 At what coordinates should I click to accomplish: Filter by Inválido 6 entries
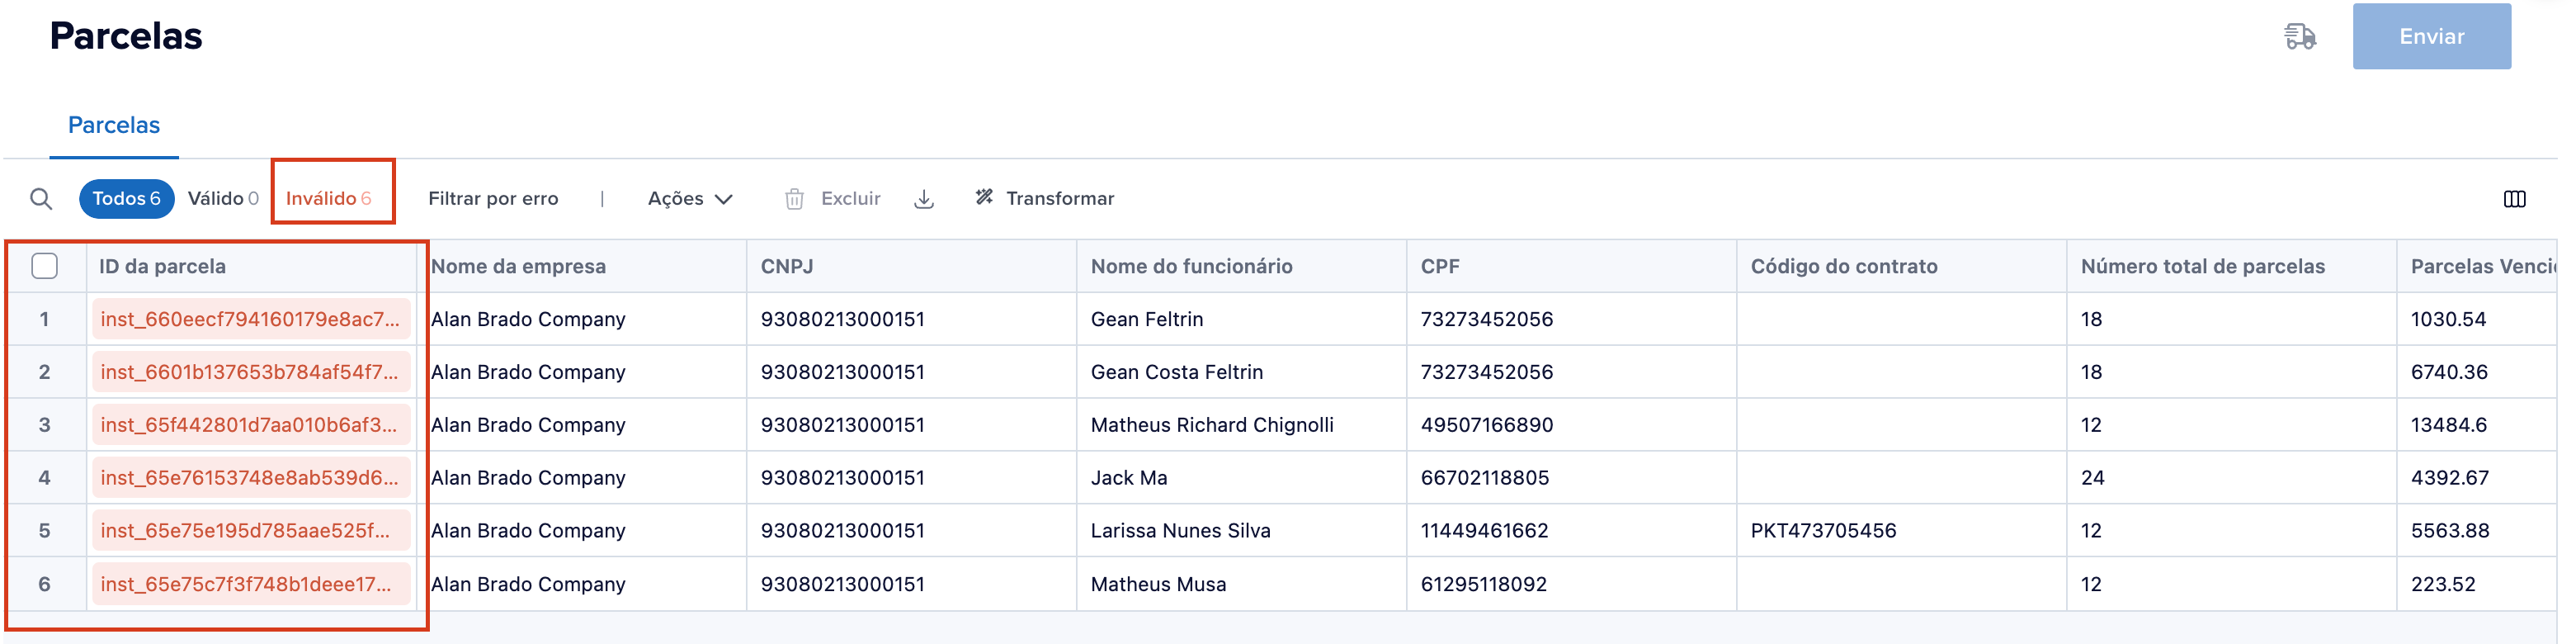coord(329,199)
